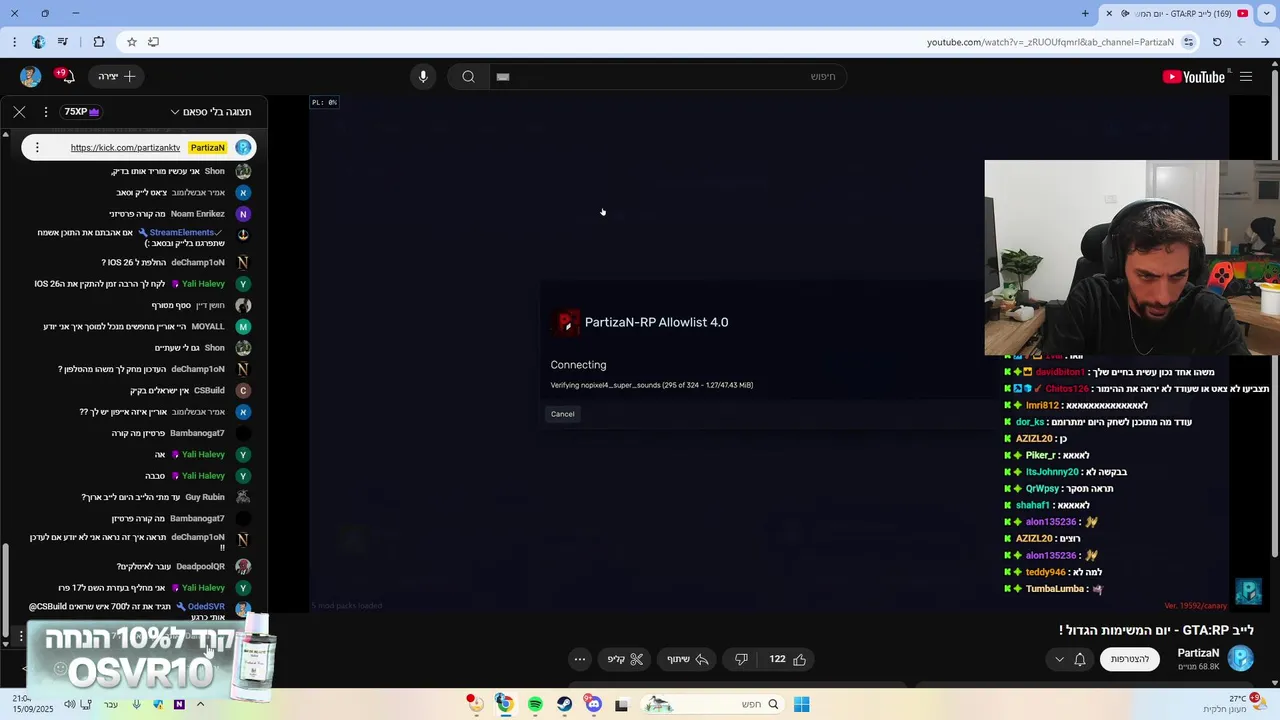Open Steam from the taskbar
Screen dimensions: 1280x720
[x=565, y=704]
